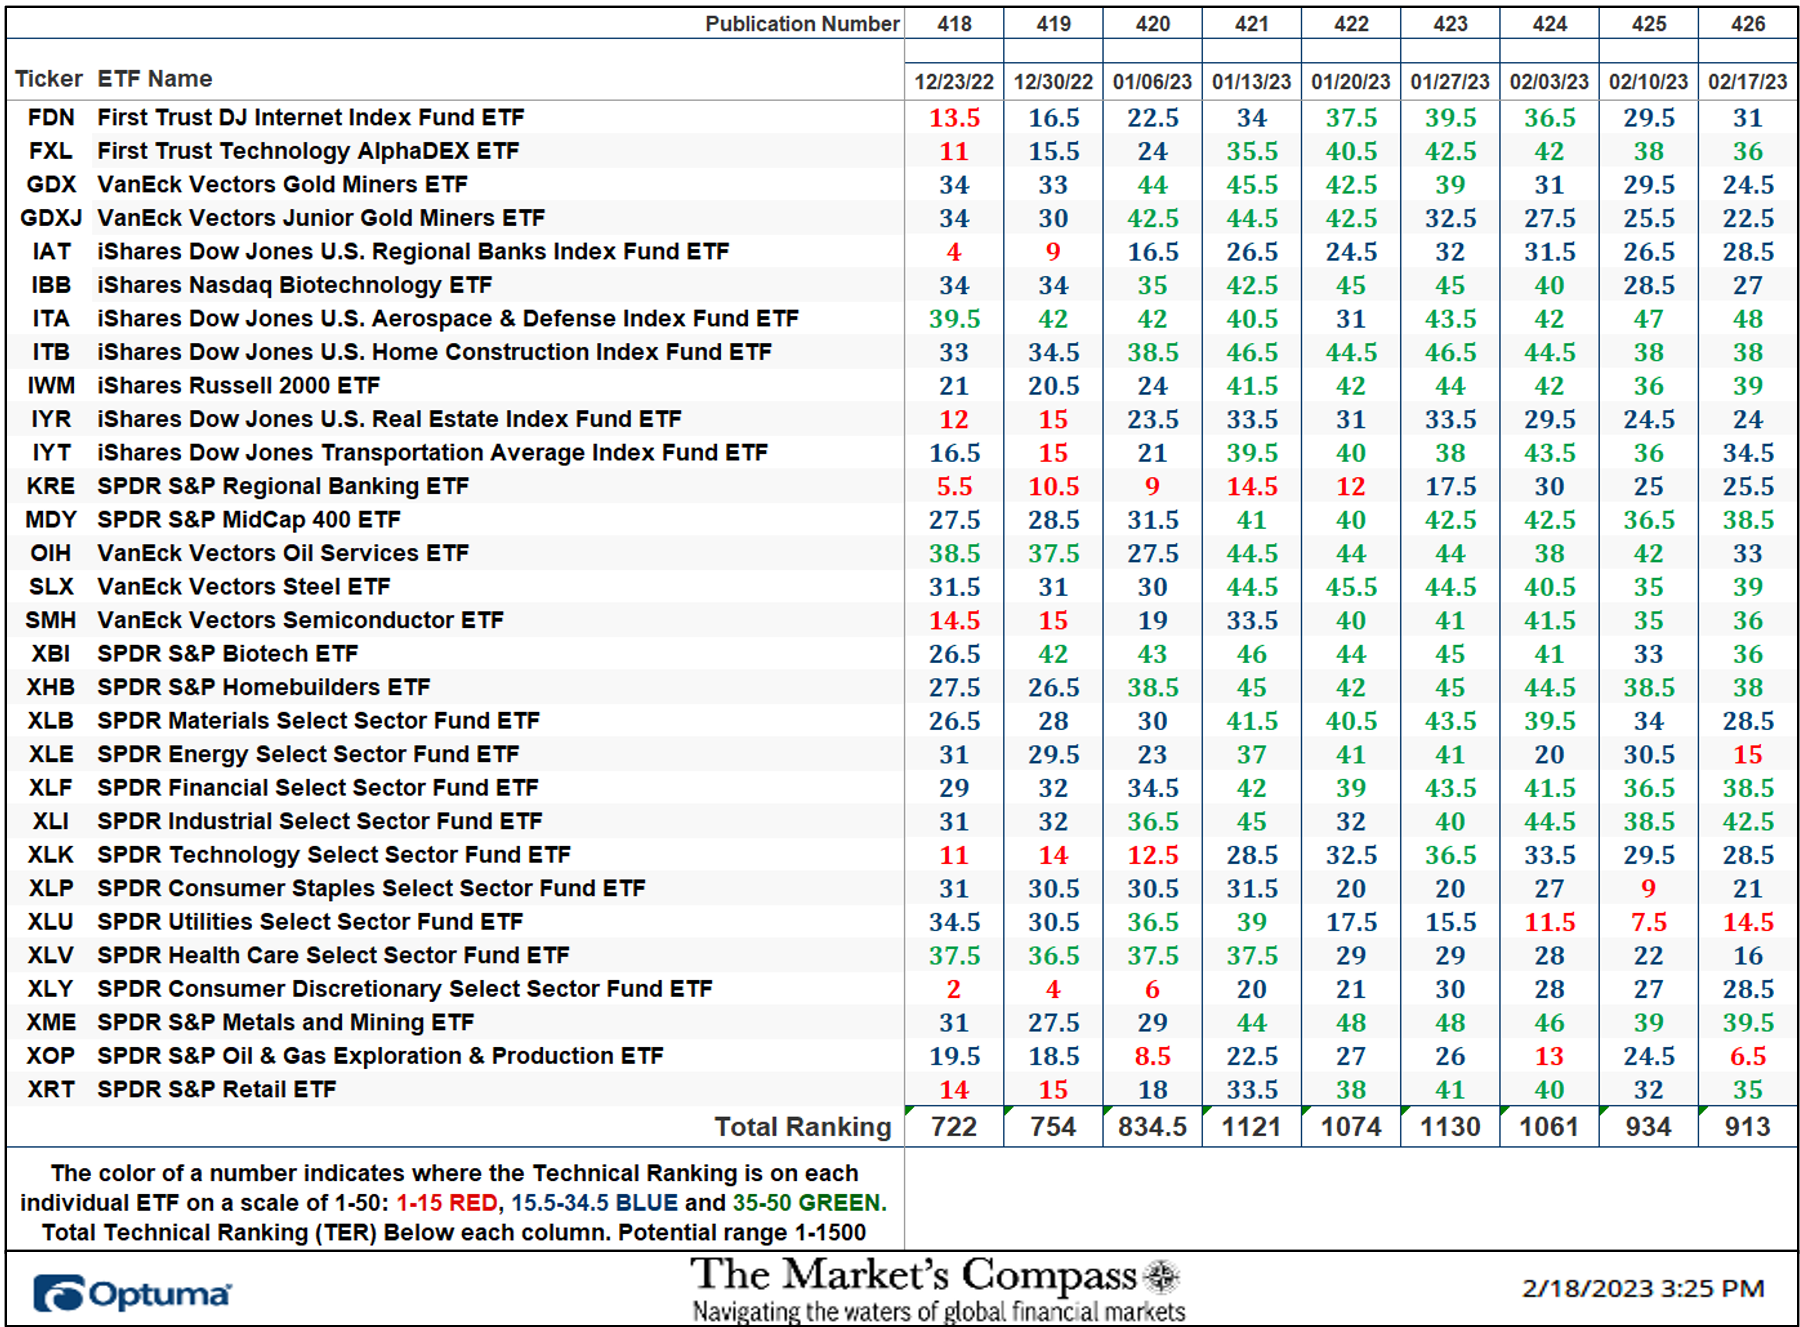Click 'The Market's Compass' title
The image size is (1800, 1327).
coord(914,1275)
